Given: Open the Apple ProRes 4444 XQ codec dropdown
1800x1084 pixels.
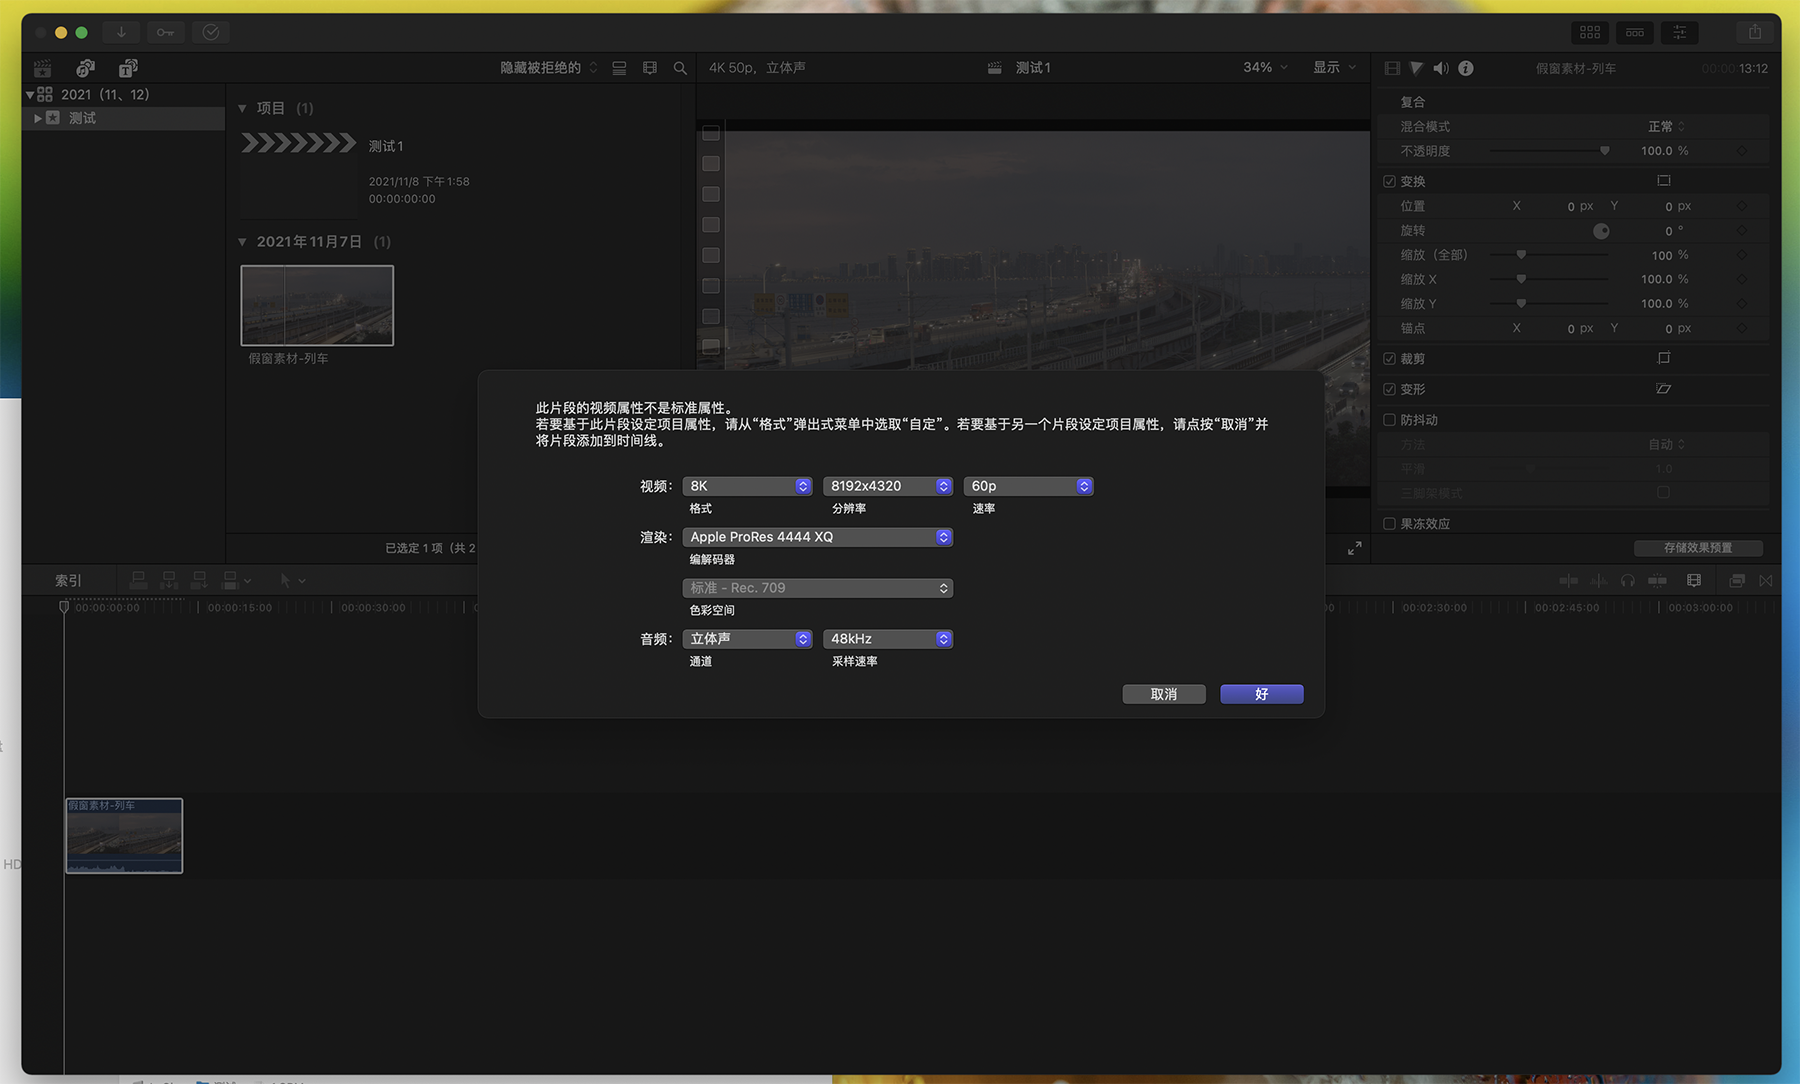Looking at the screenshot, I should (817, 537).
